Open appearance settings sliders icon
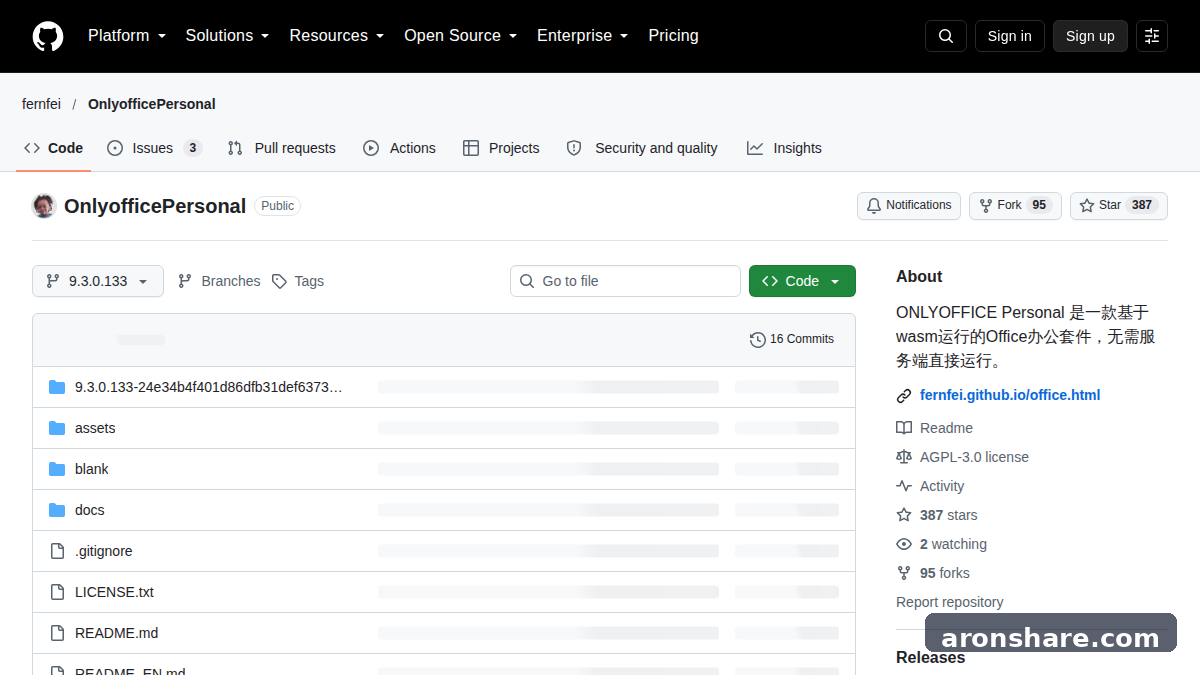1200x675 pixels. [x=1152, y=36]
